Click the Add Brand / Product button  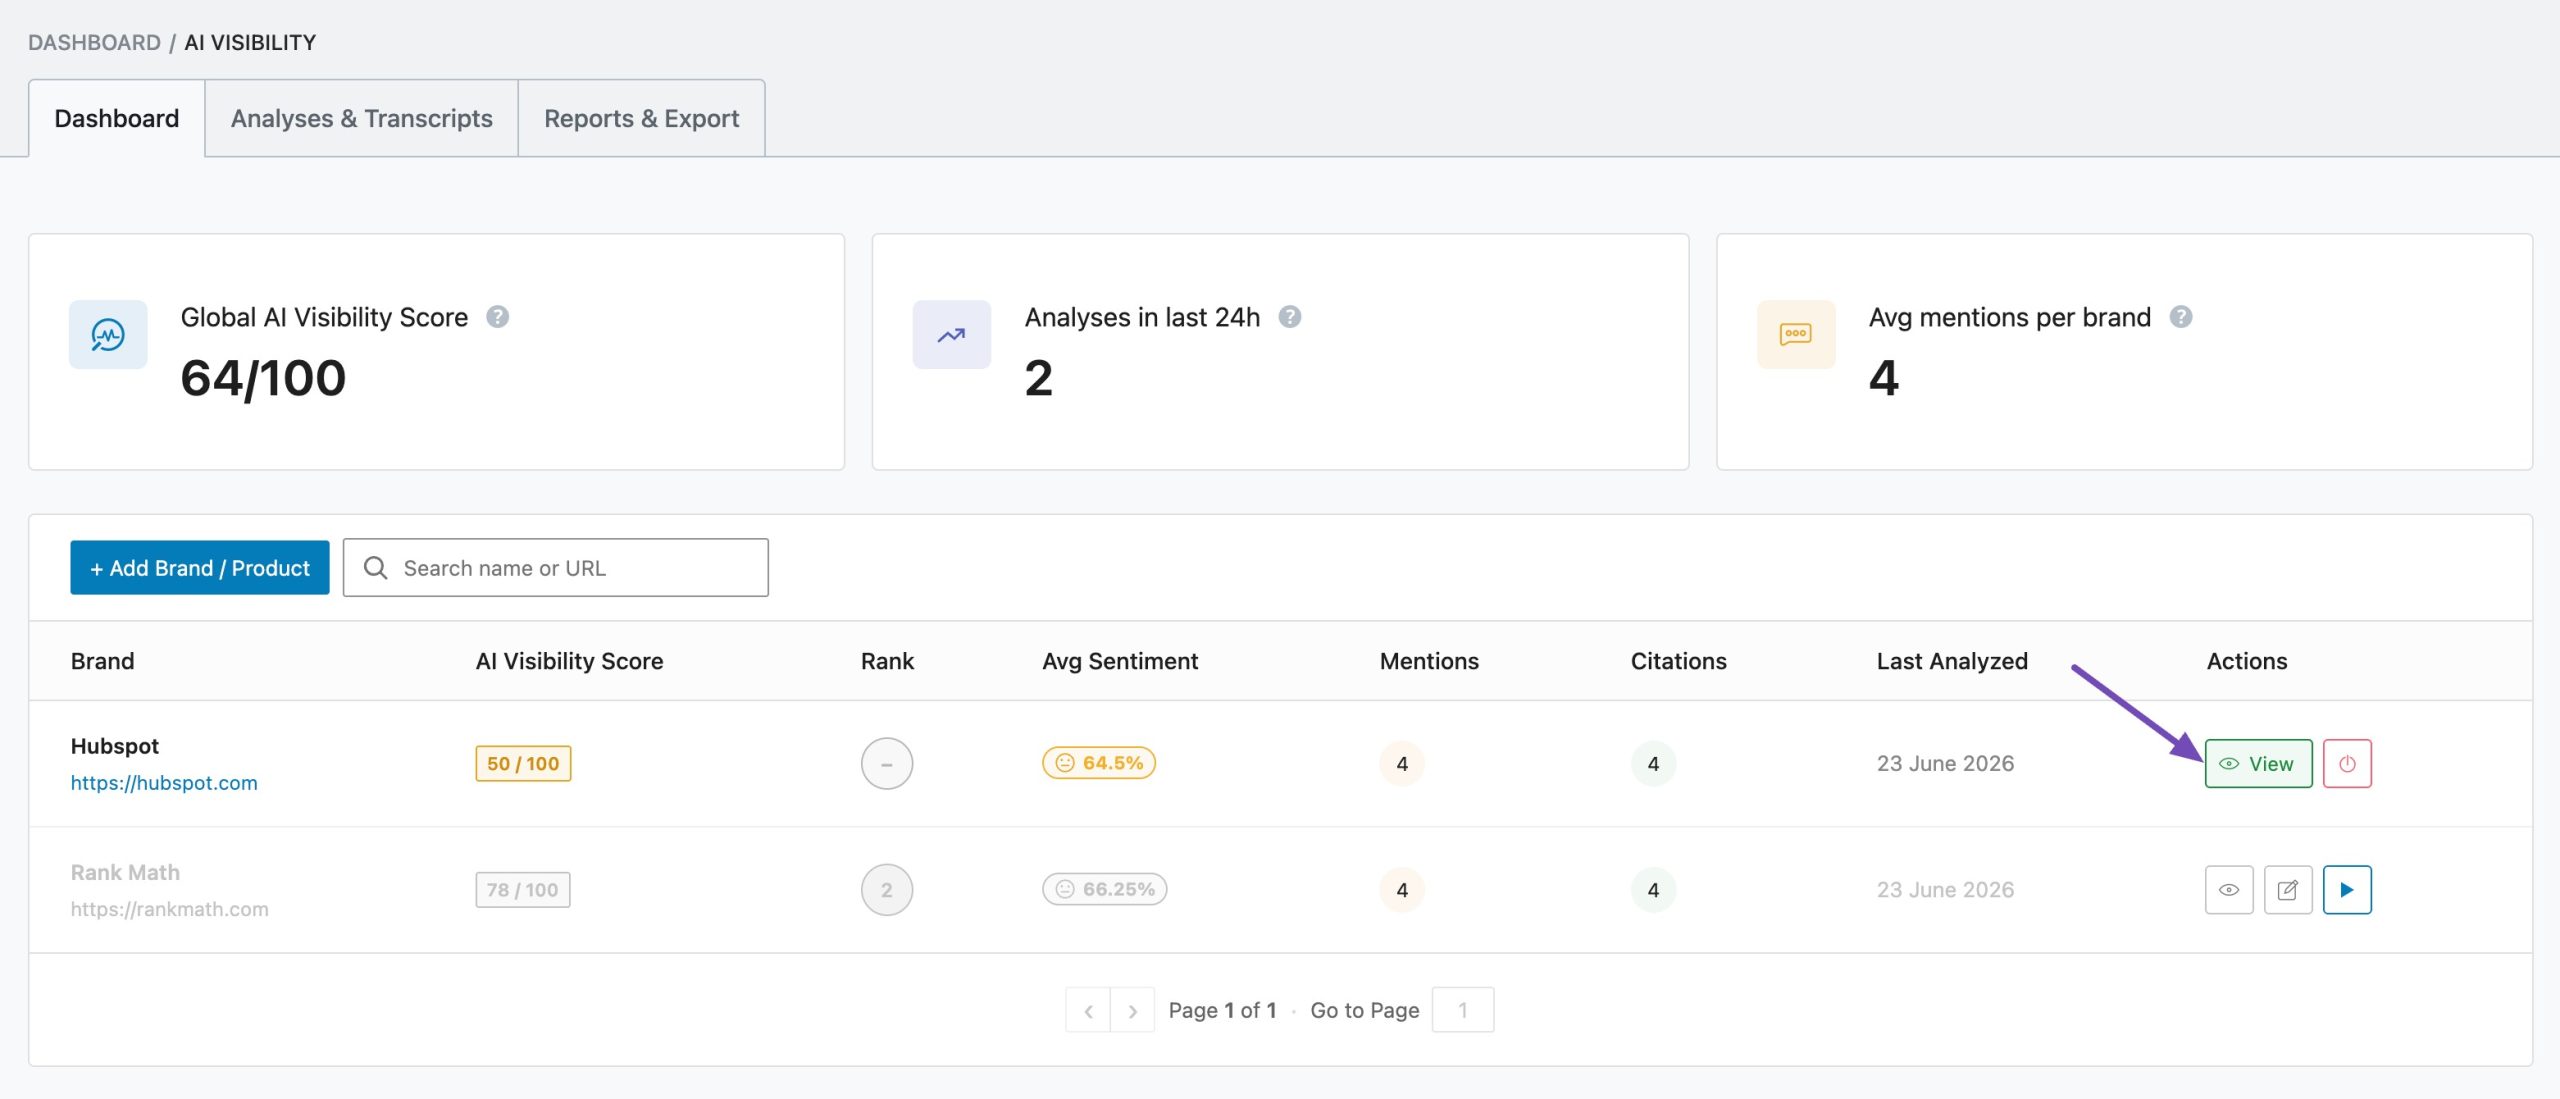(200, 568)
